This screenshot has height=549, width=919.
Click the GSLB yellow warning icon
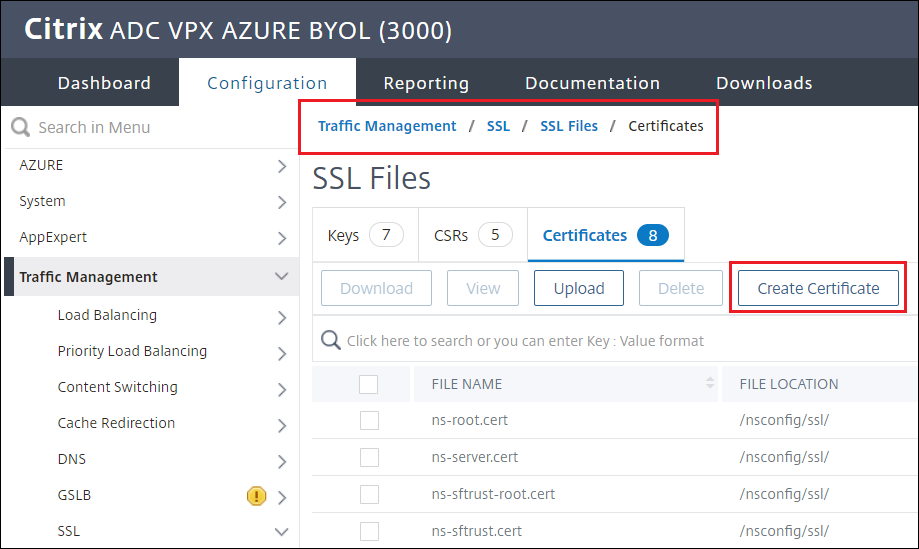pyautogui.click(x=257, y=495)
